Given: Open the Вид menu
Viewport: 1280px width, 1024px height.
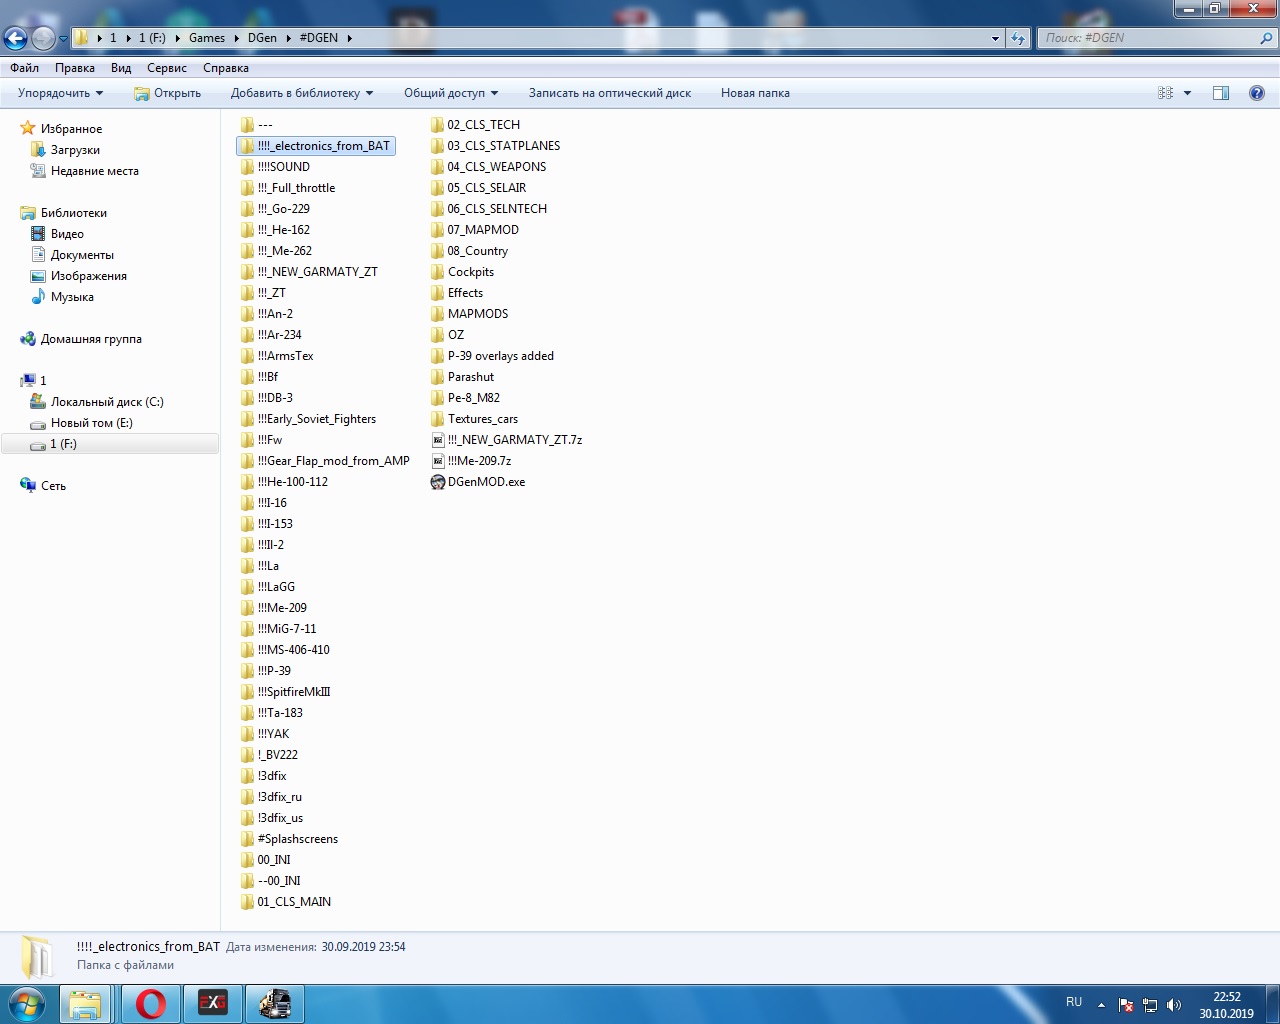Looking at the screenshot, I should (x=121, y=68).
